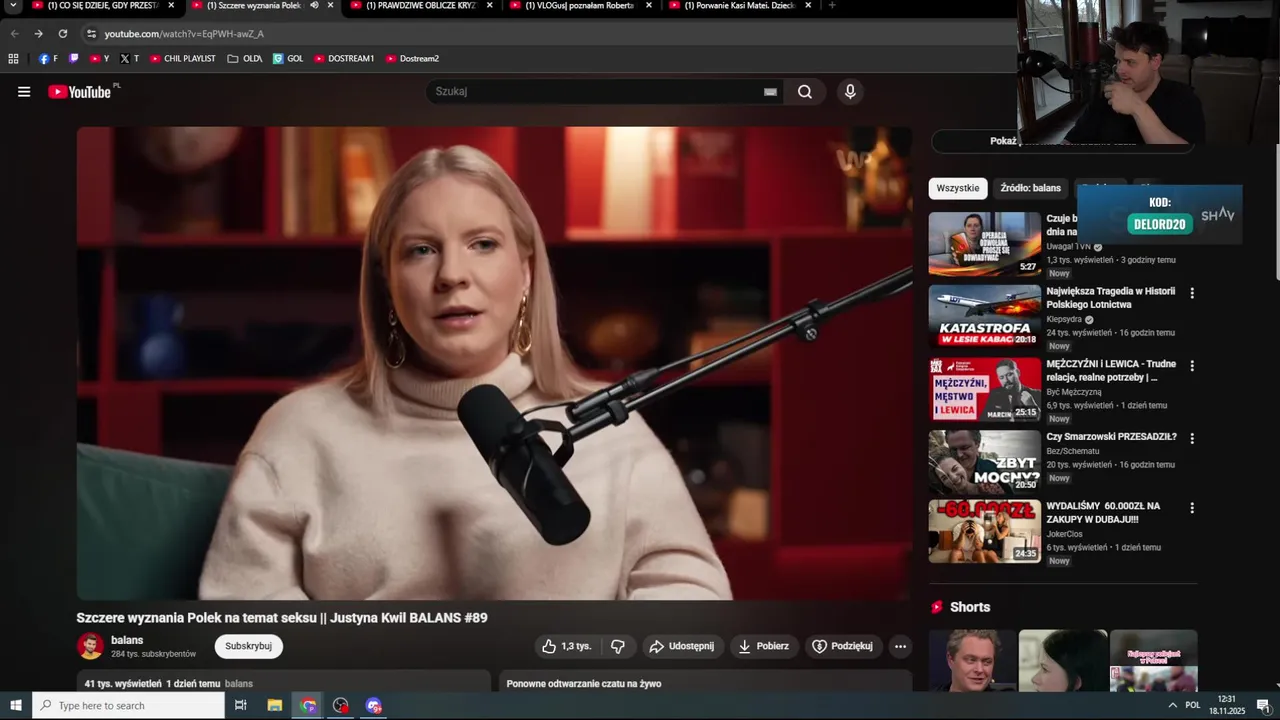Open the YouTube bookmark labeled Y
This screenshot has height=720, width=1280.
pos(100,59)
